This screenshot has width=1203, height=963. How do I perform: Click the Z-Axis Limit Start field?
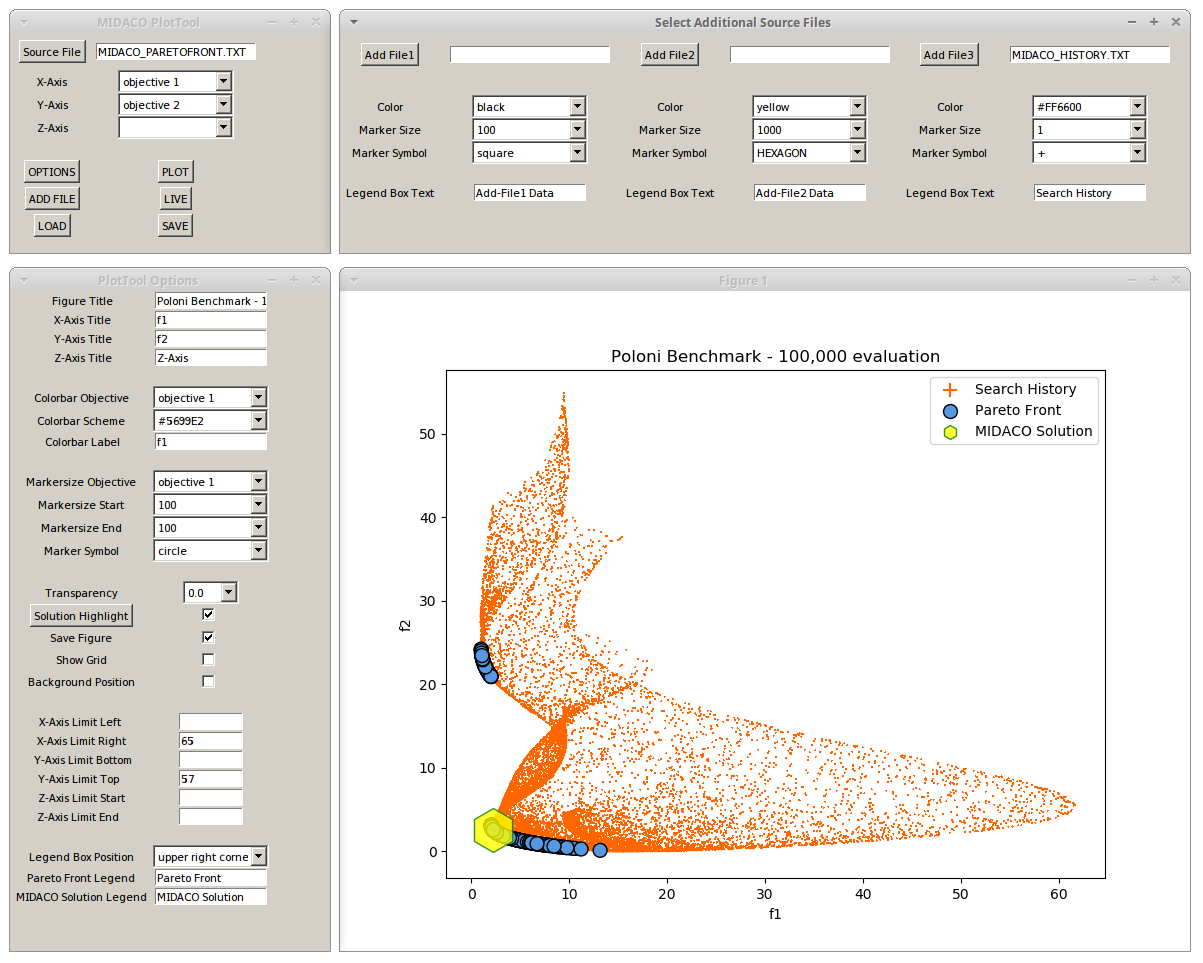[211, 798]
